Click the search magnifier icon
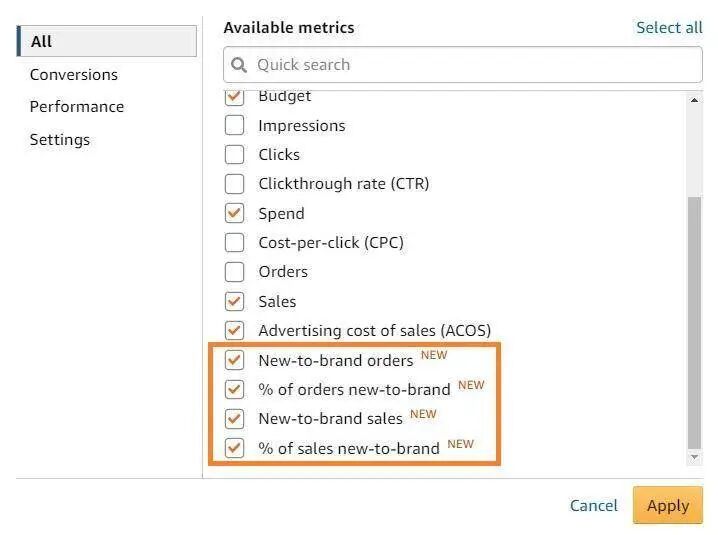The height and width of the screenshot is (535, 718). click(x=239, y=65)
